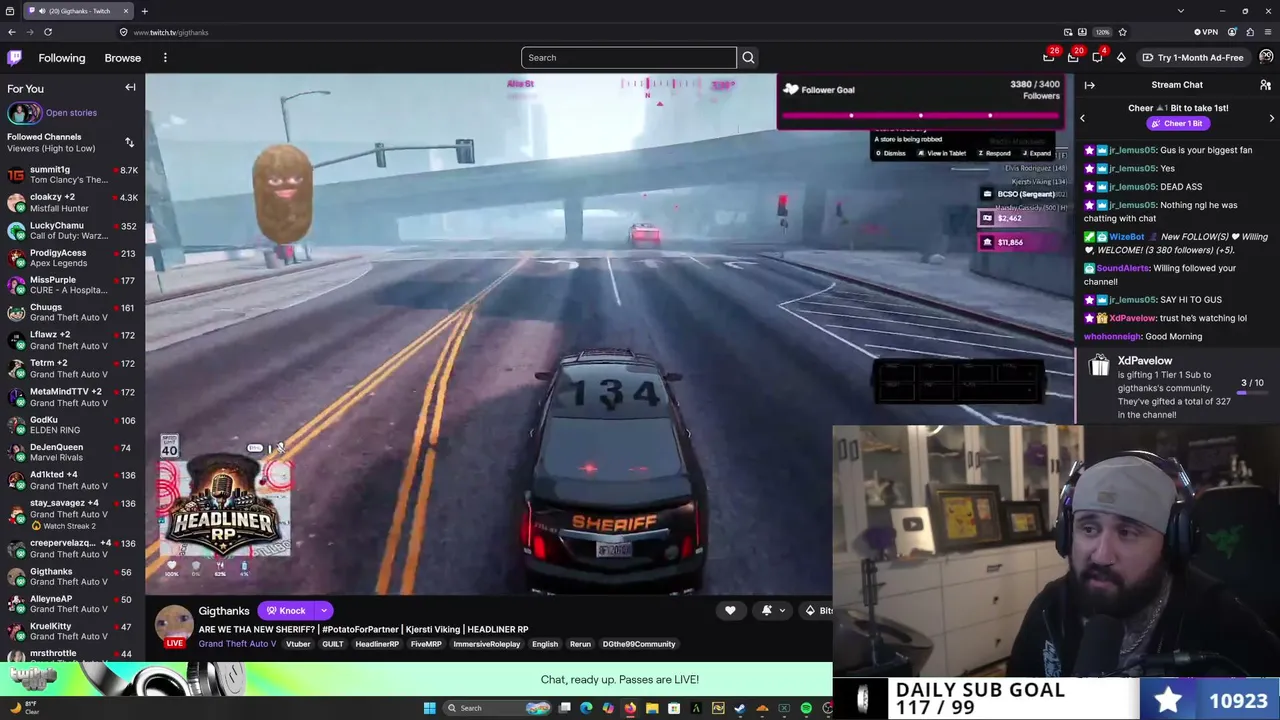This screenshot has width=1280, height=720.
Task: Click Knock button next to Gigthanks
Action: tap(285, 611)
